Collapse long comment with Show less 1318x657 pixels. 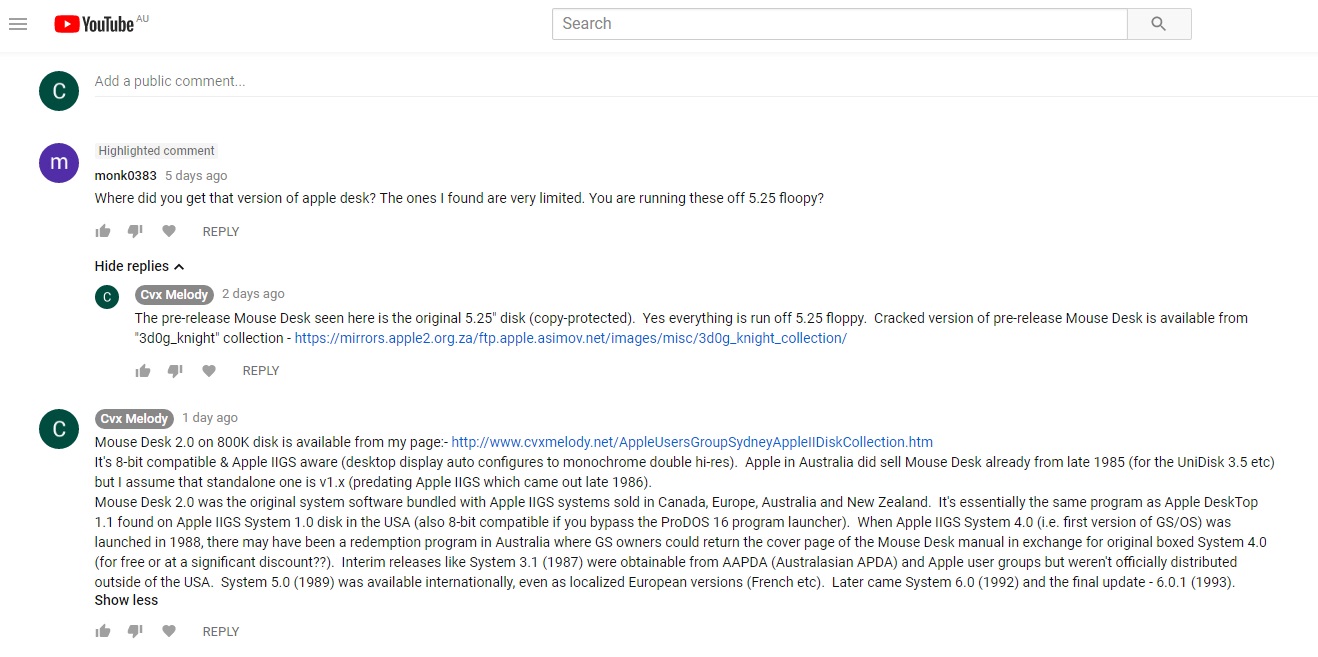(126, 600)
